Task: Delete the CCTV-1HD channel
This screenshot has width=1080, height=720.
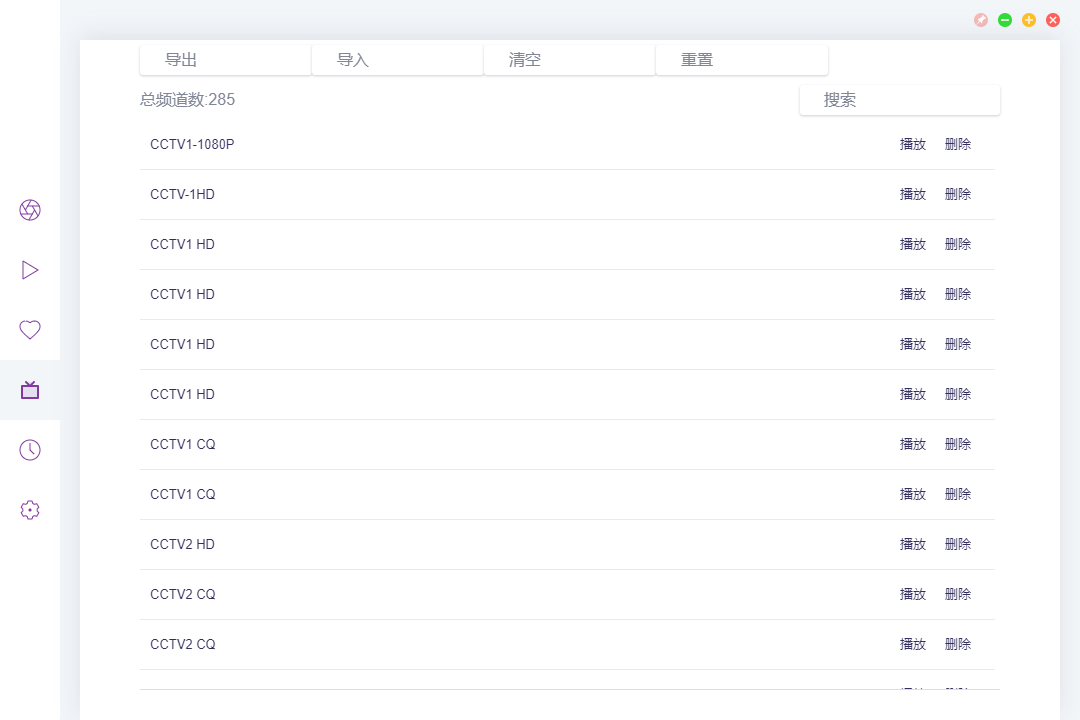Action: (x=957, y=194)
